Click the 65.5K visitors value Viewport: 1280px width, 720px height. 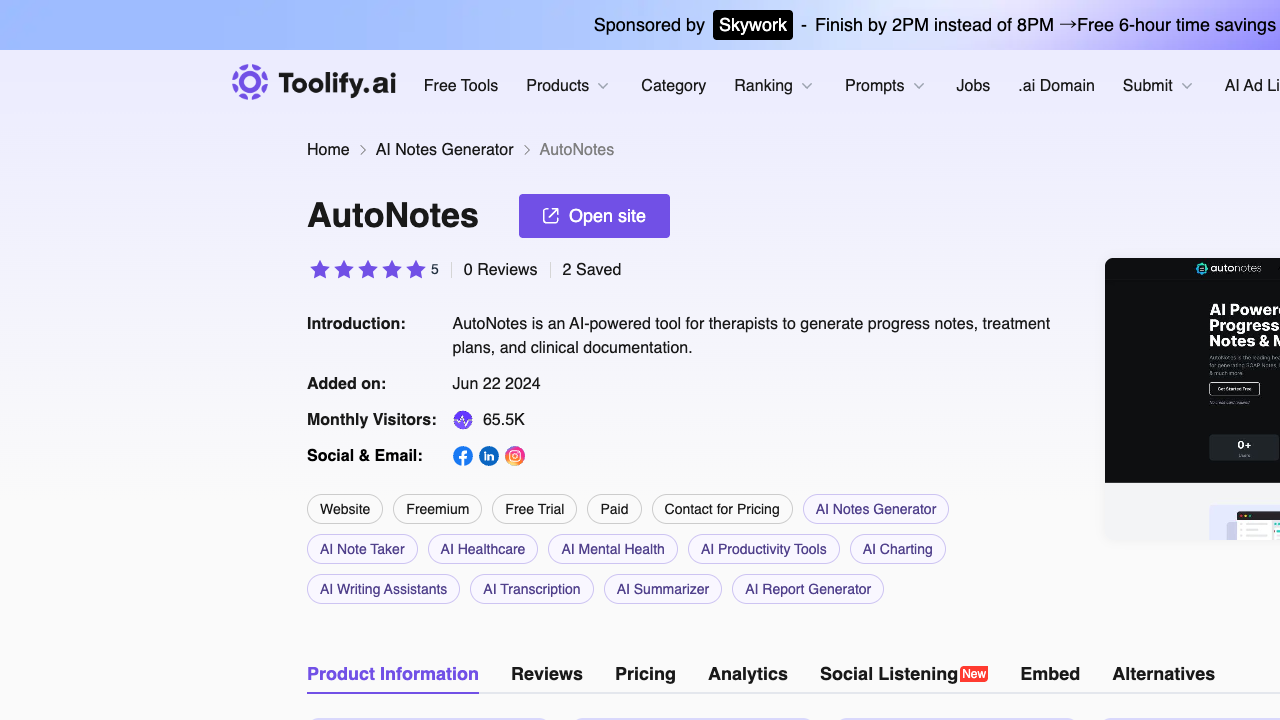504,420
